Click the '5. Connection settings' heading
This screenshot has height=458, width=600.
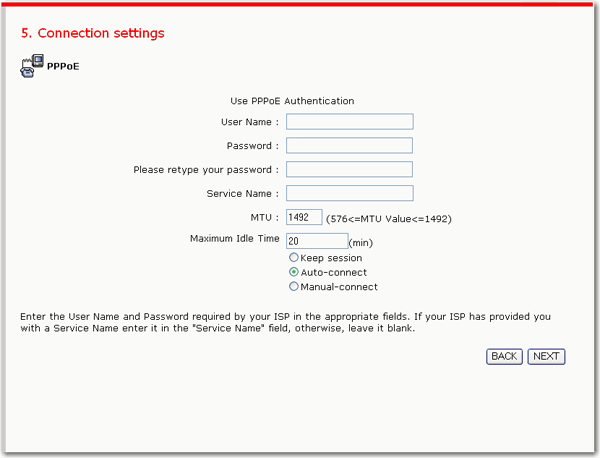point(93,33)
